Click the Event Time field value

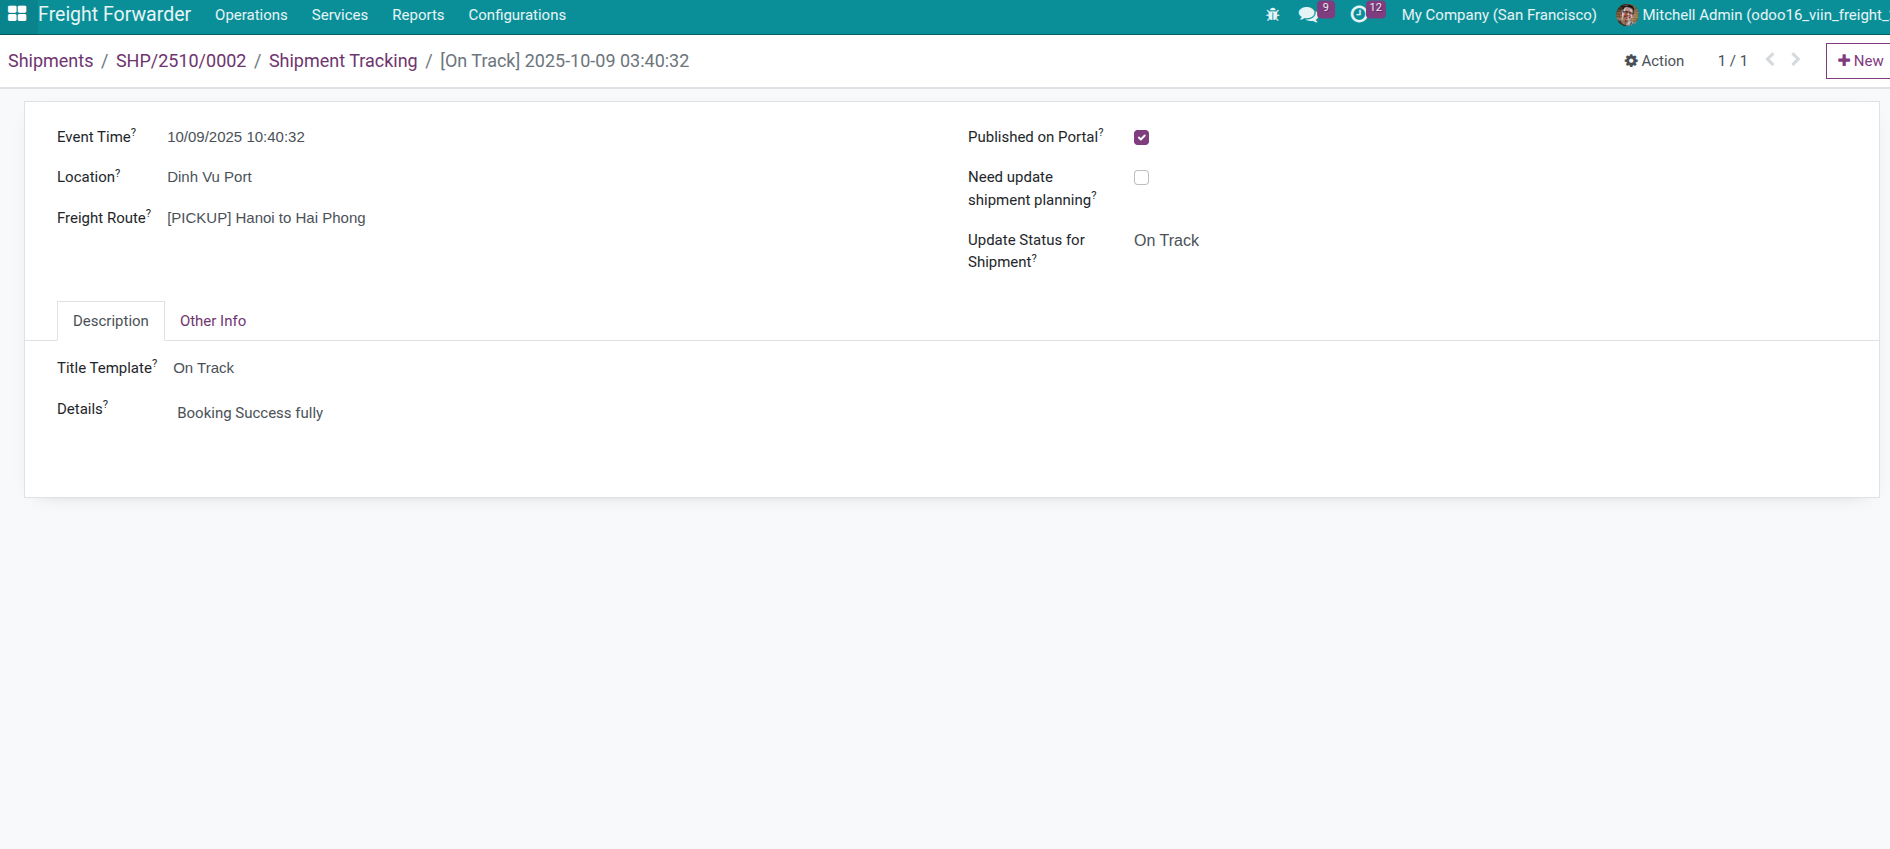(x=236, y=137)
